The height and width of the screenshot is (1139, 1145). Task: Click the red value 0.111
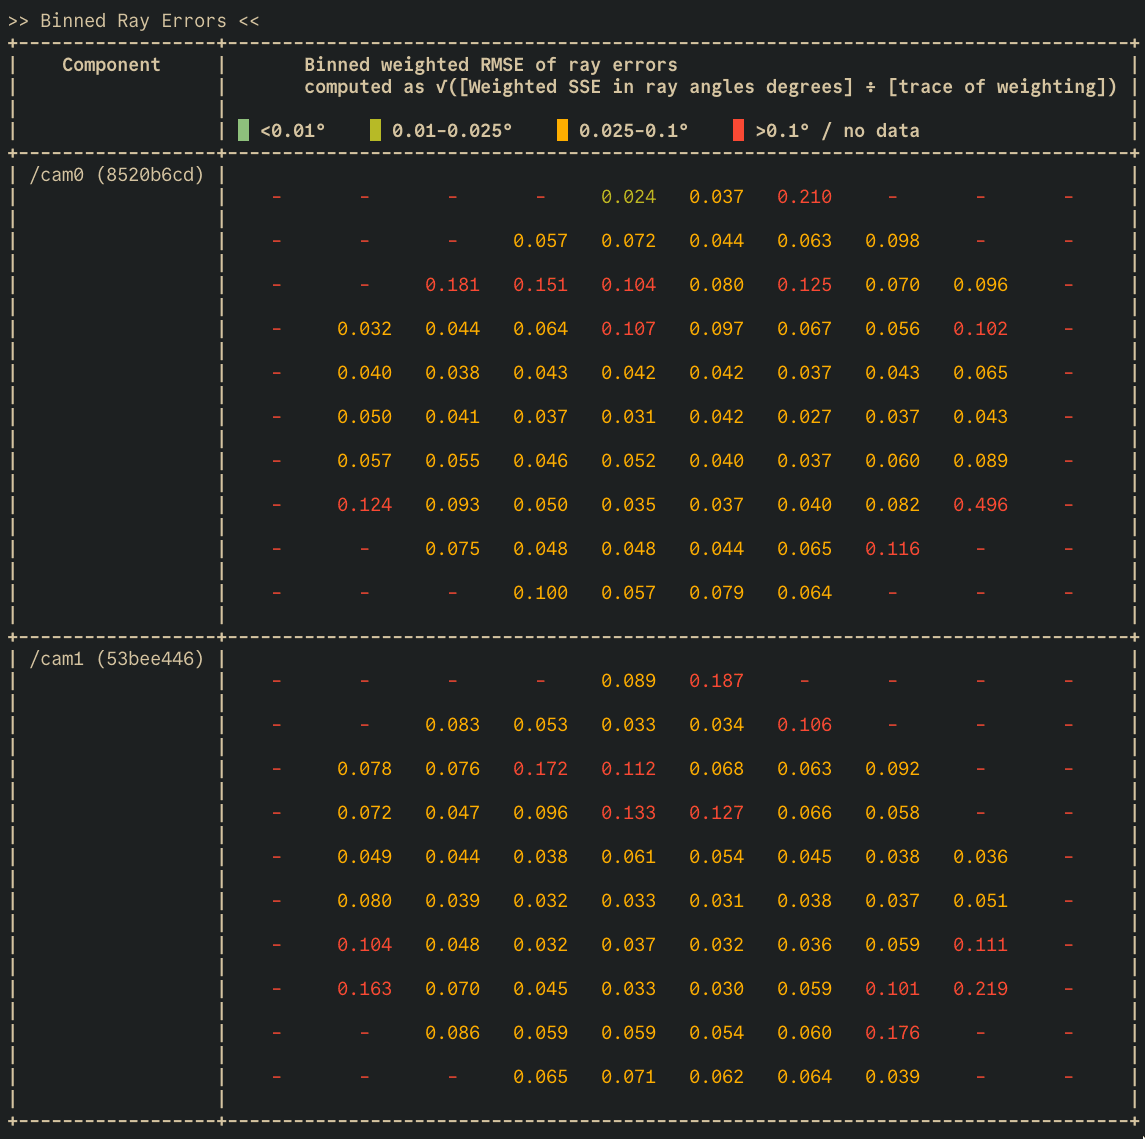click(x=981, y=945)
